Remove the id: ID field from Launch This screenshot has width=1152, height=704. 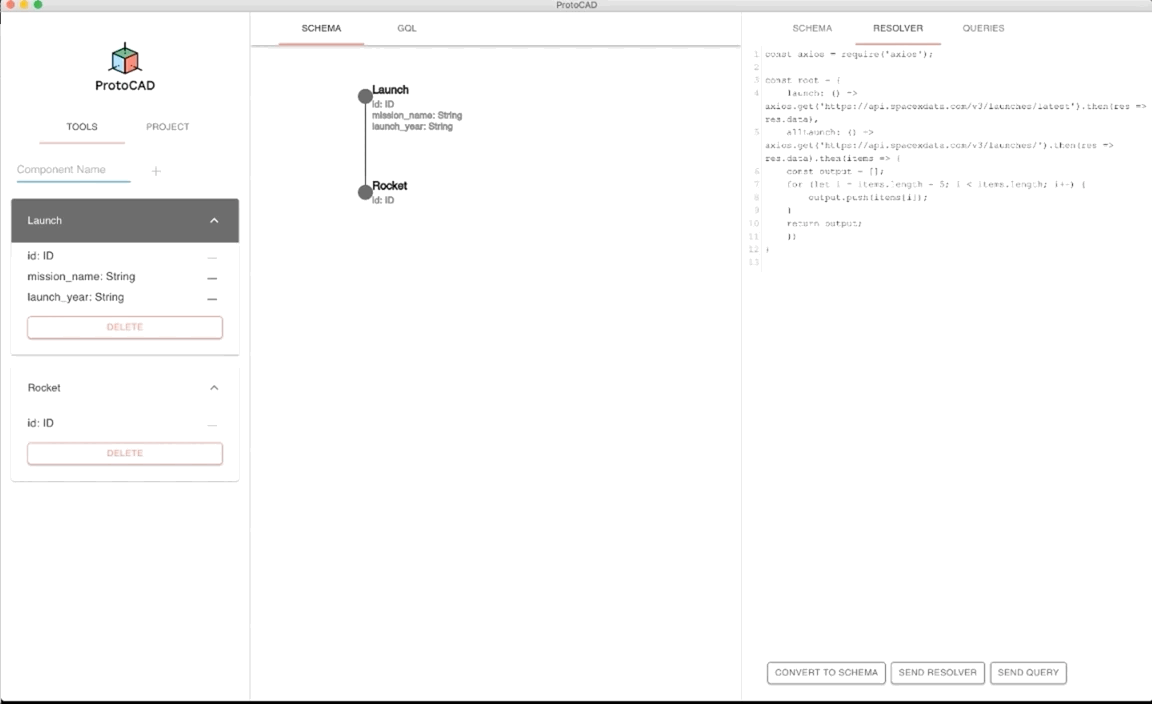coord(212,257)
